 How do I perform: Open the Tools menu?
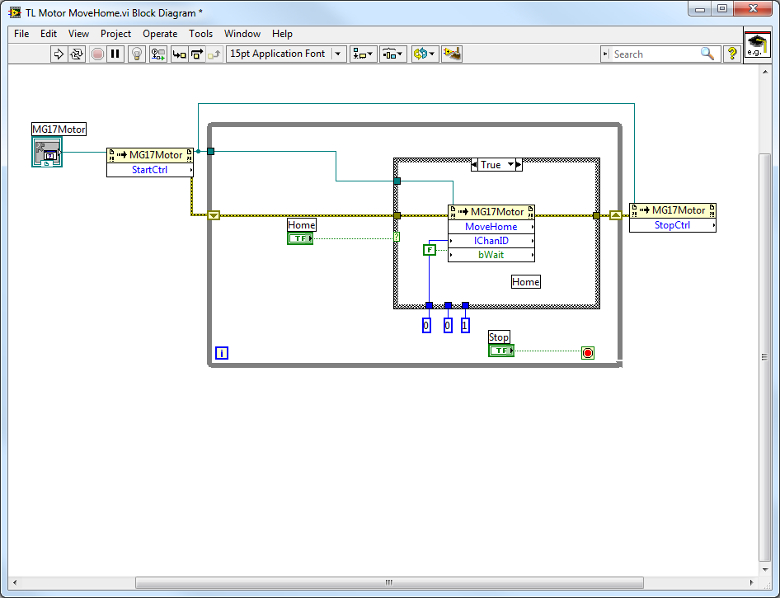tap(200, 34)
